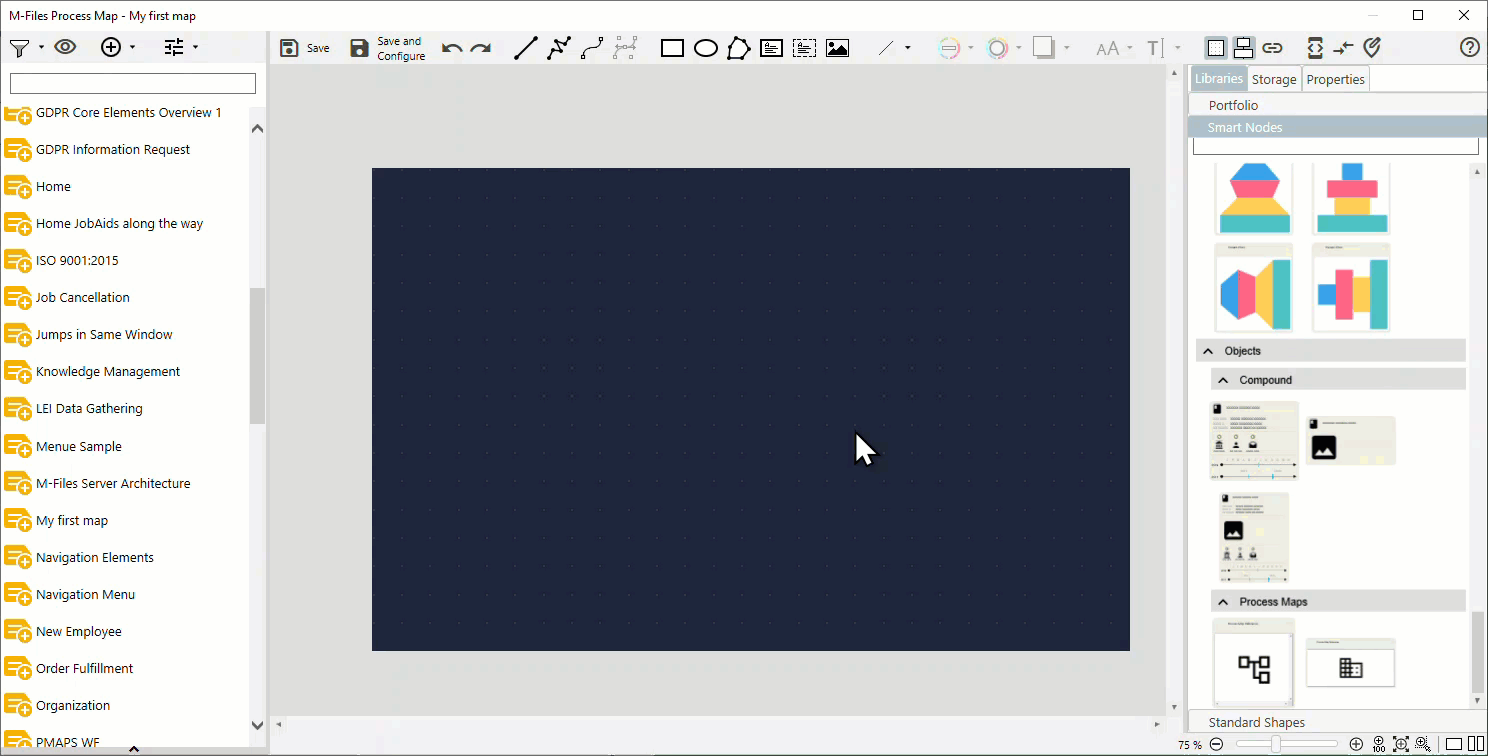Toggle the eye visibility icon
Viewport: 1488px width, 756px height.
tap(65, 47)
